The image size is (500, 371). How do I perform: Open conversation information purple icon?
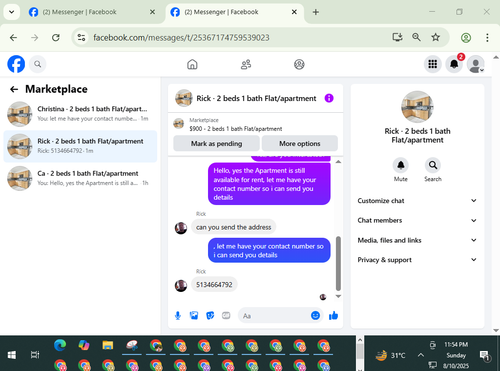tap(329, 98)
